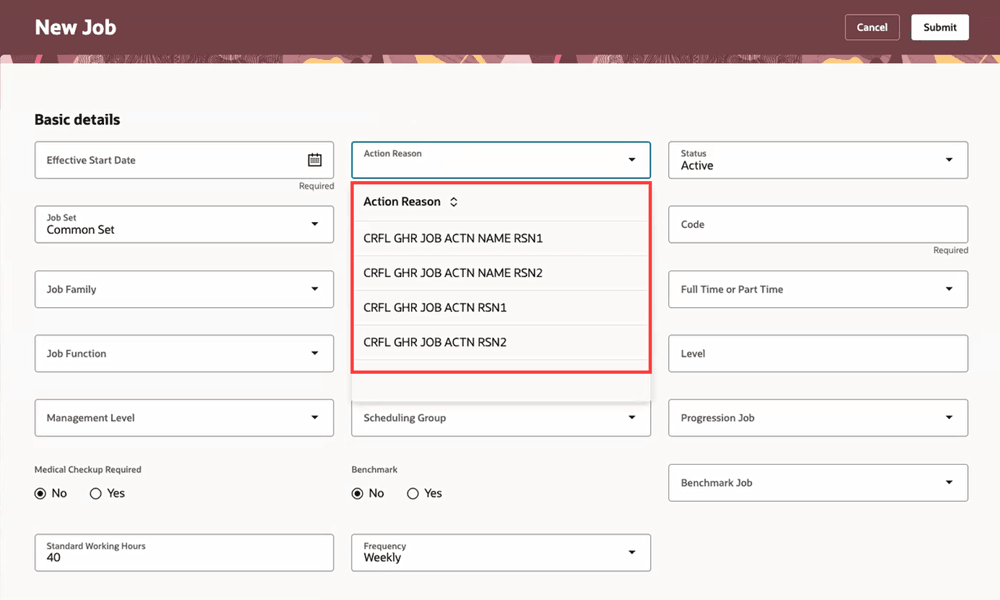Select No for Benchmark
Image resolution: width=1000 pixels, height=600 pixels.
click(357, 493)
